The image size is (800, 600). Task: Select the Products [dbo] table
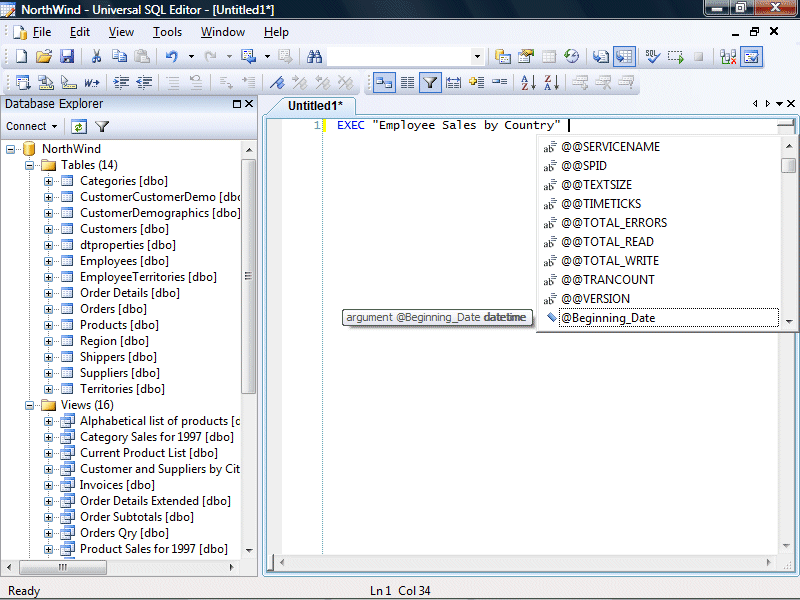[x=119, y=325]
